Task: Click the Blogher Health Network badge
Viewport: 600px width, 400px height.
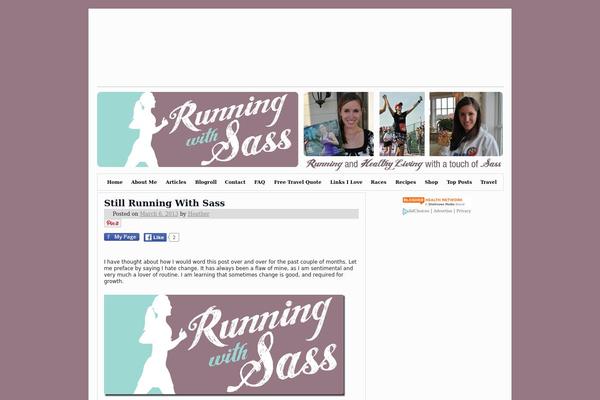Action: pos(433,201)
